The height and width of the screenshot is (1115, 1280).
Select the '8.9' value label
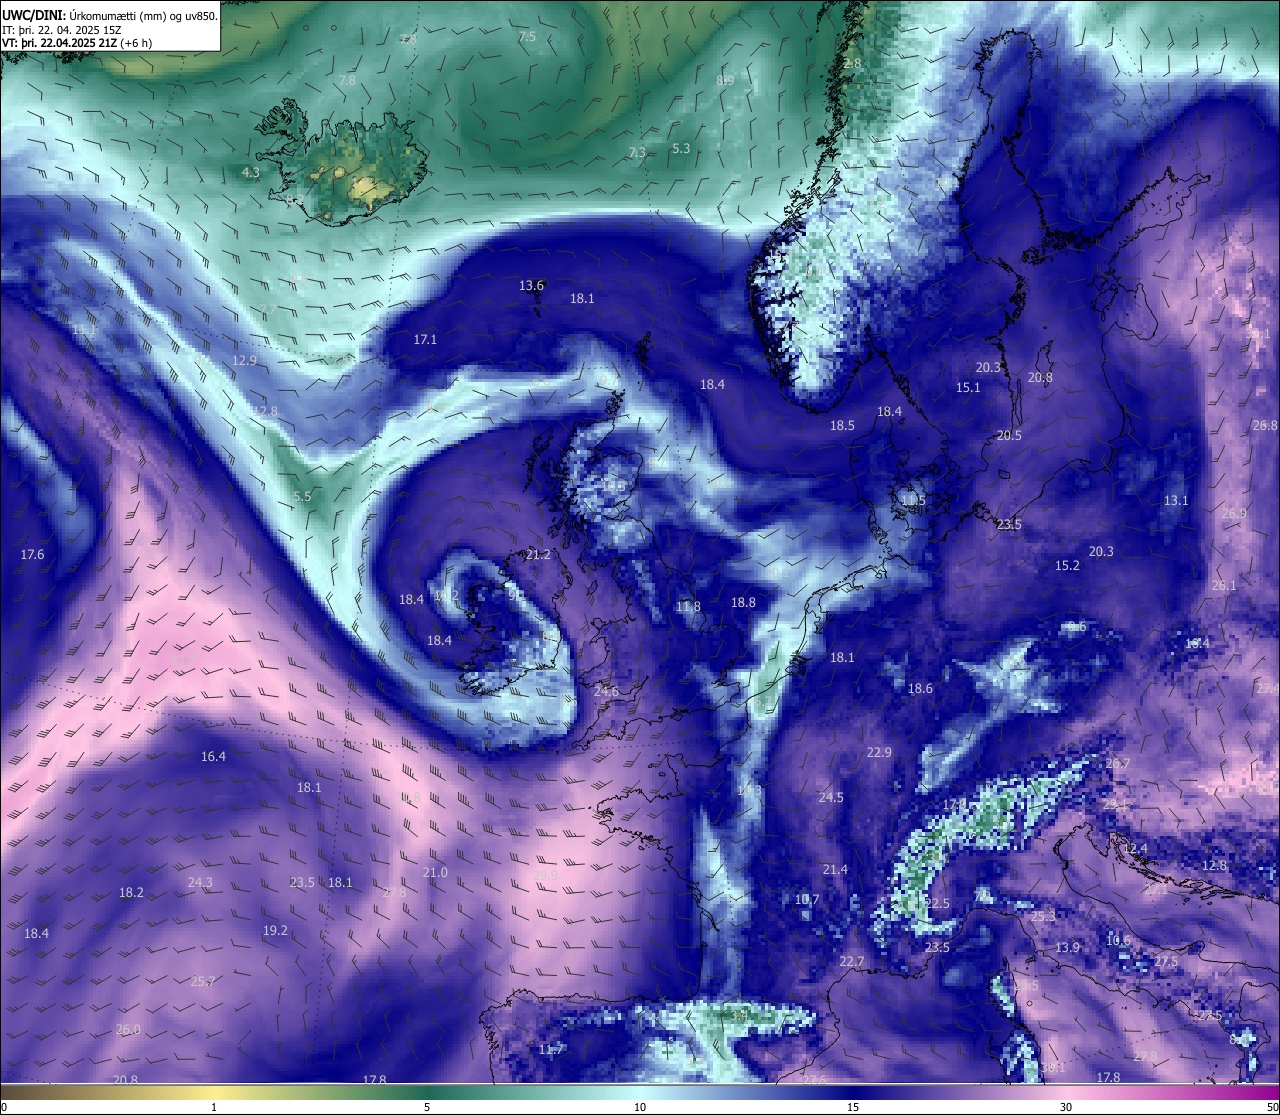725,81
